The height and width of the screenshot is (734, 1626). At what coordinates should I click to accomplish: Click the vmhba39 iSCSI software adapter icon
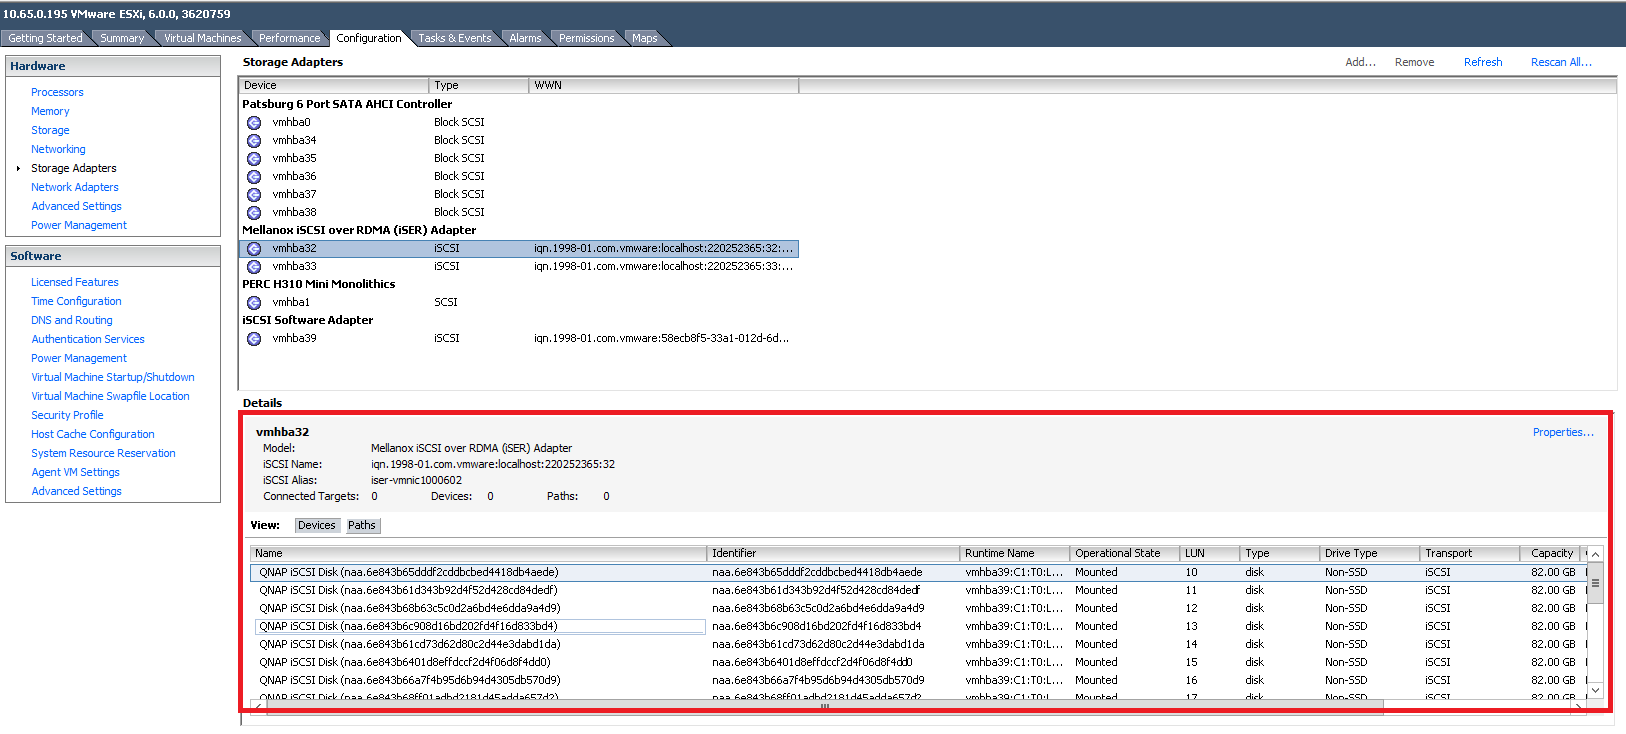pyautogui.click(x=254, y=339)
